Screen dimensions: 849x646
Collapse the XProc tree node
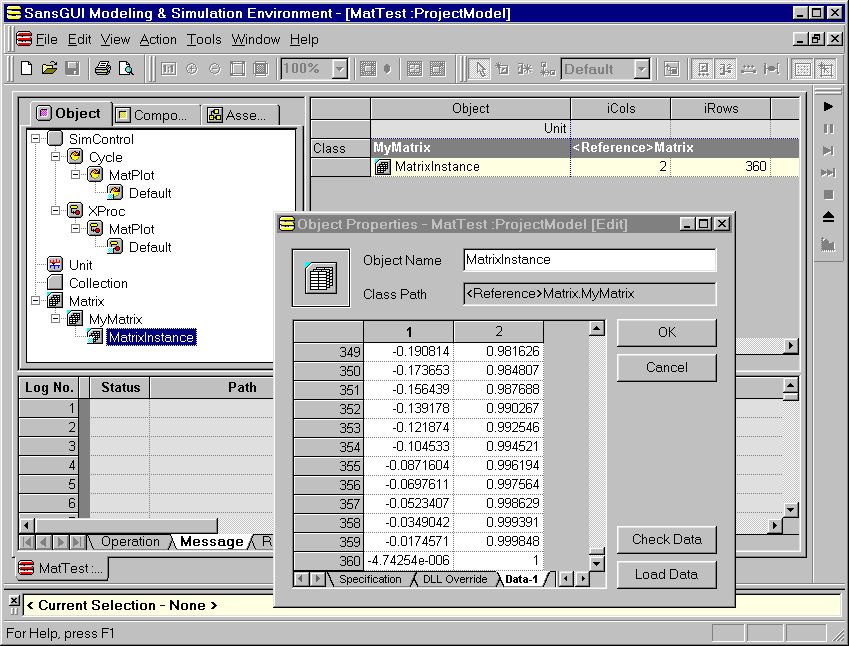point(55,211)
